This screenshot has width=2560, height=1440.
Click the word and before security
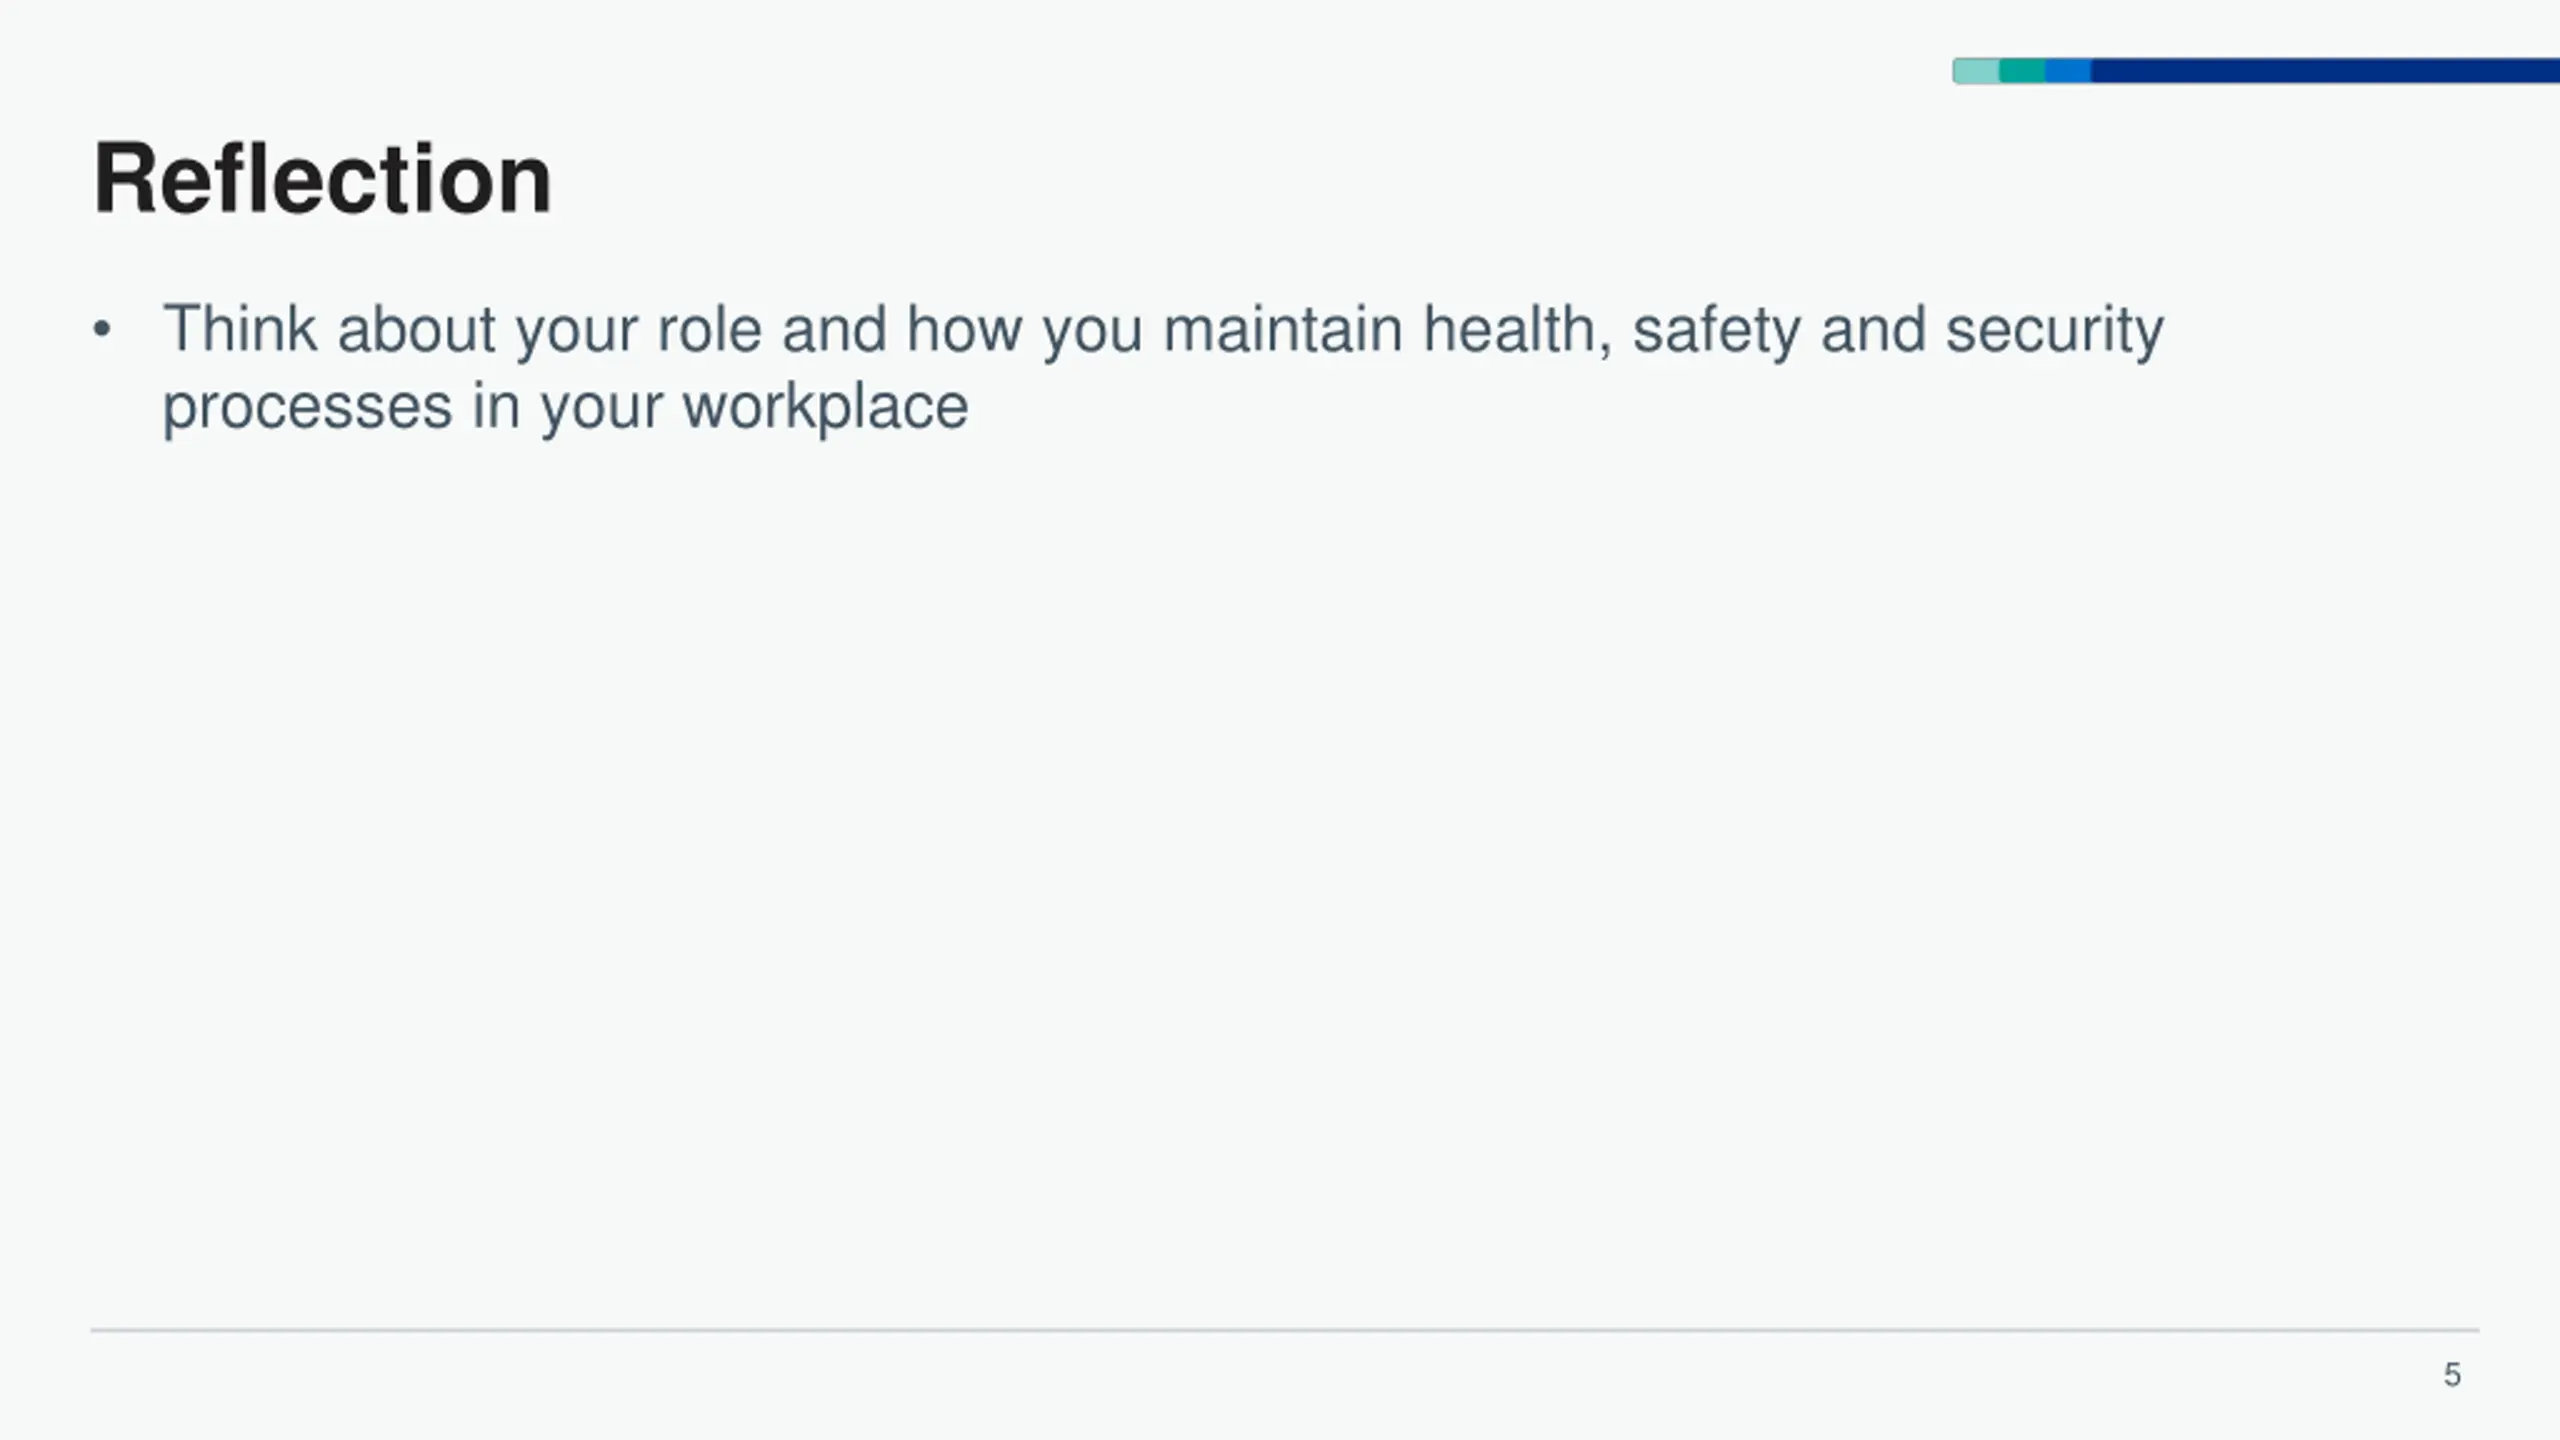pyautogui.click(x=1873, y=329)
